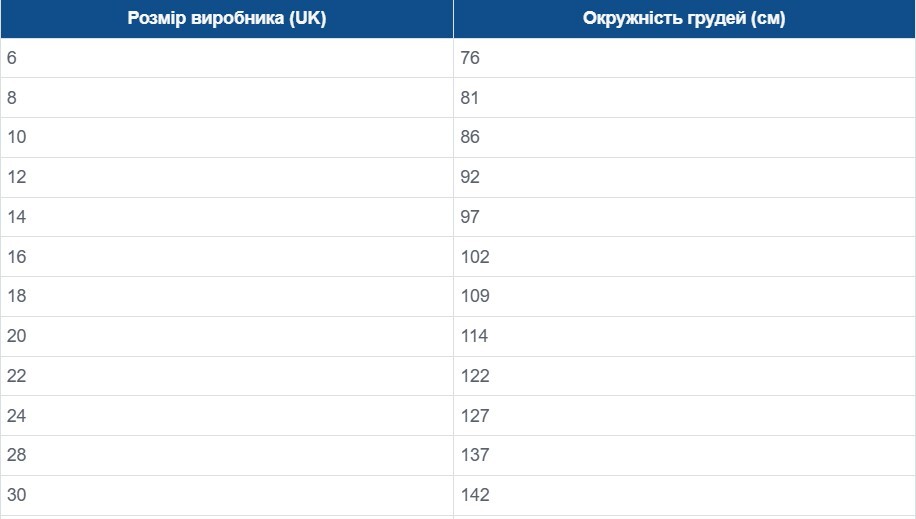Select the UK size 6 cell
Image resolution: width=916 pixels, height=519 pixels.
pyautogui.click(x=12, y=58)
